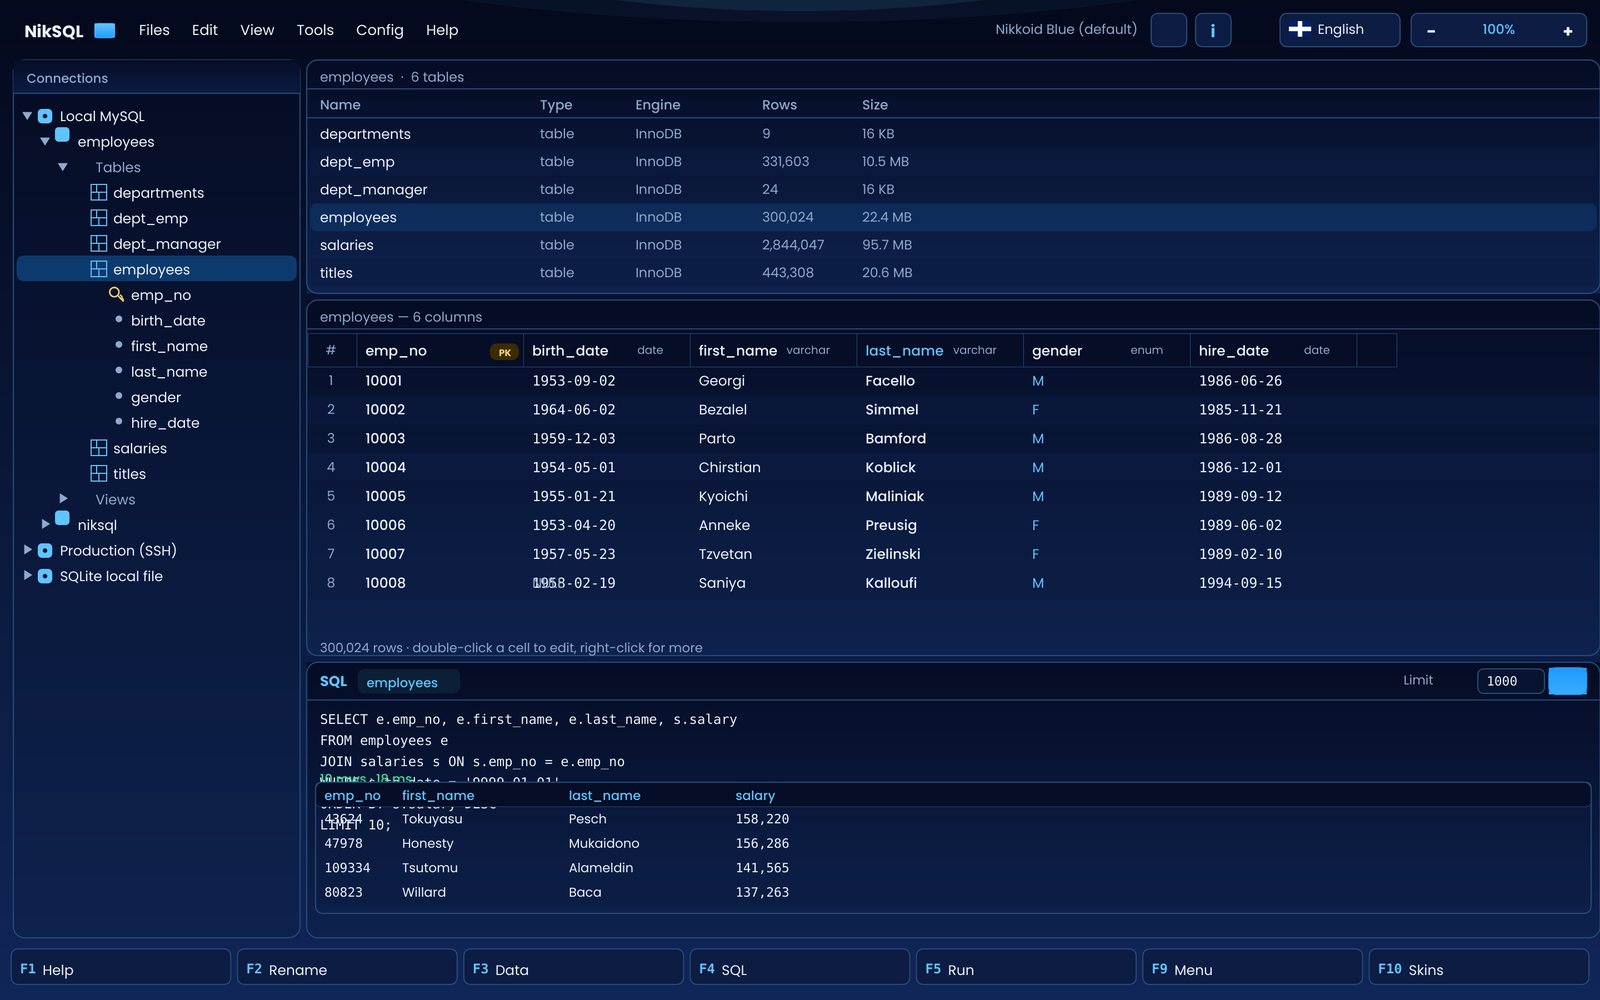Expand the Production (SSH) connection arrow
Viewport: 1600px width, 1000px height.
[27, 550]
